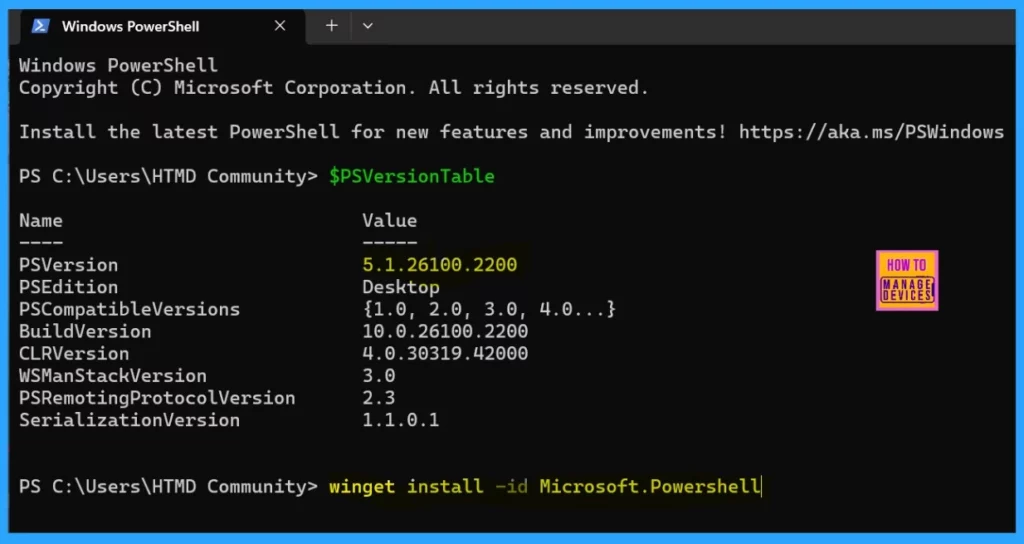Click the SerializationVersion value 1.1.0.1
Screen dimensions: 1024x544
[400, 420]
